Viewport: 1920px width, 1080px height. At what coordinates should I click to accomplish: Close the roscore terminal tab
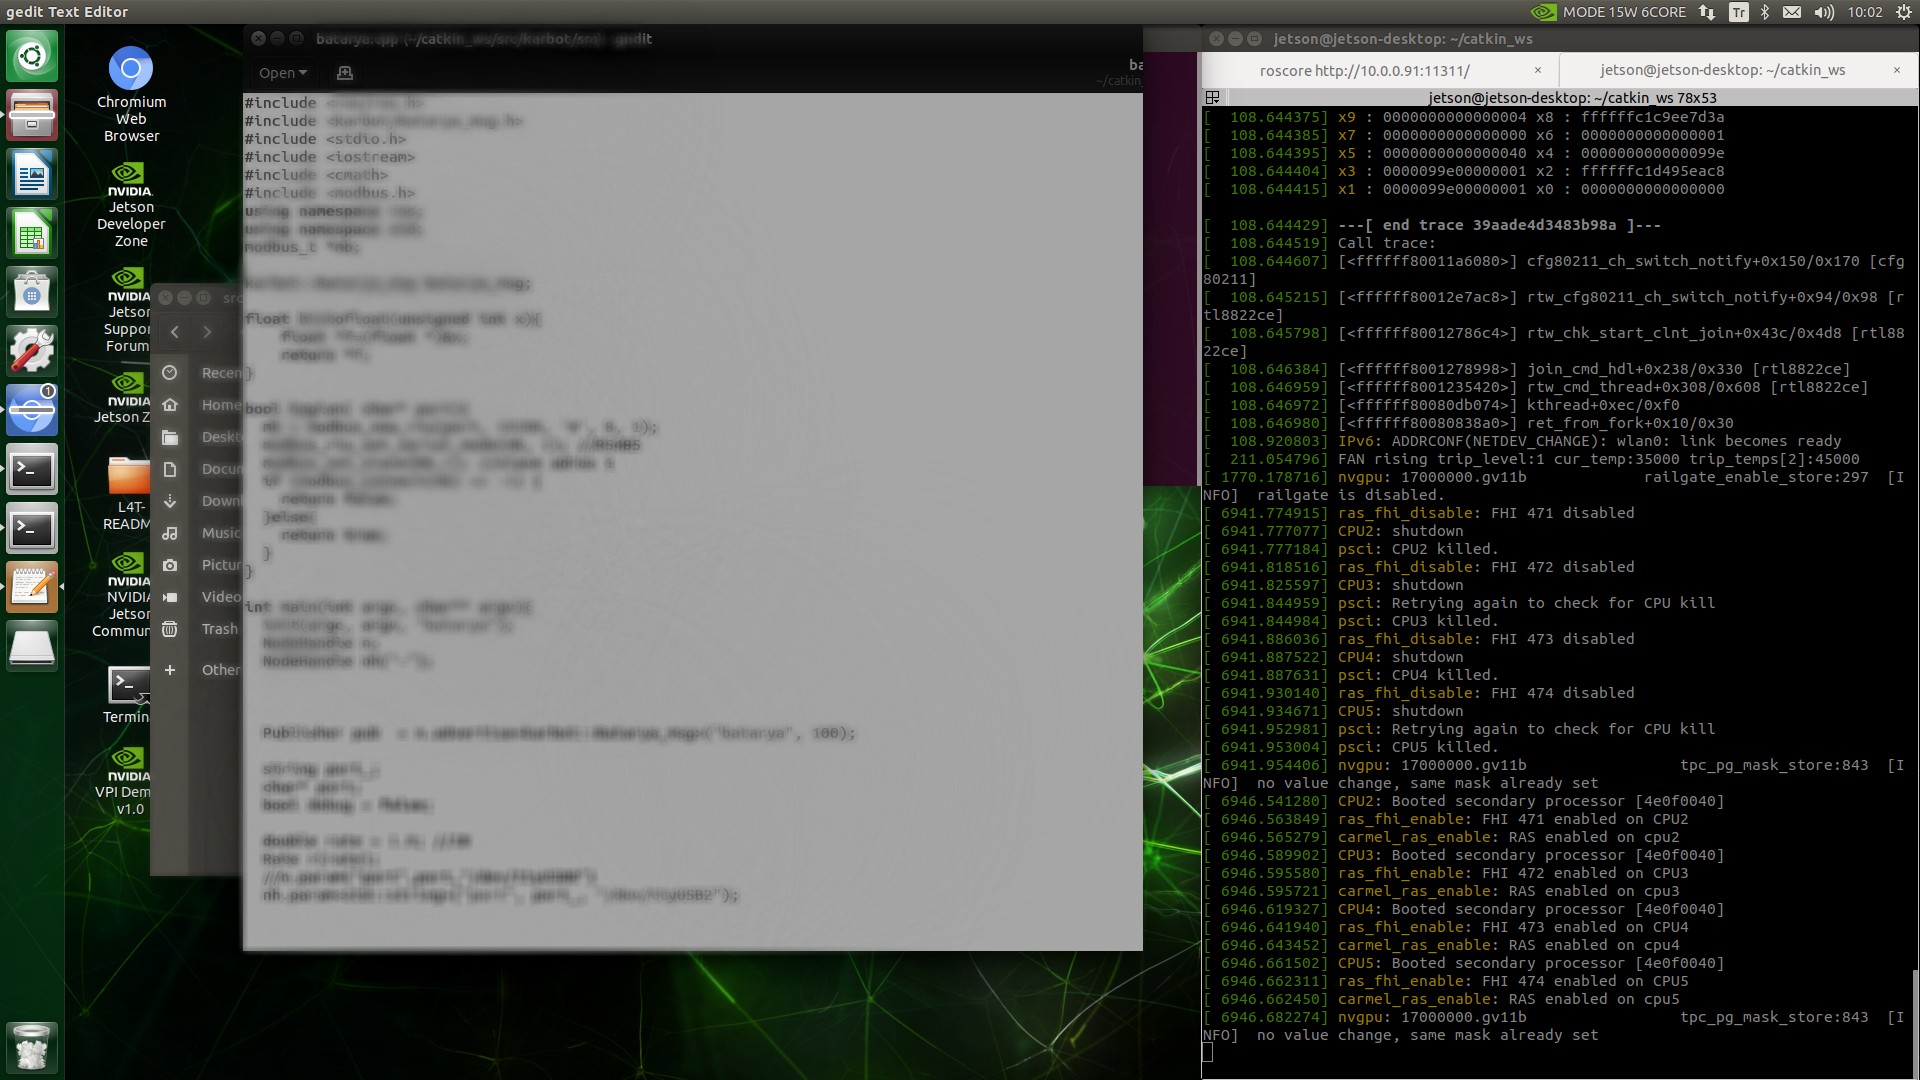point(1538,70)
